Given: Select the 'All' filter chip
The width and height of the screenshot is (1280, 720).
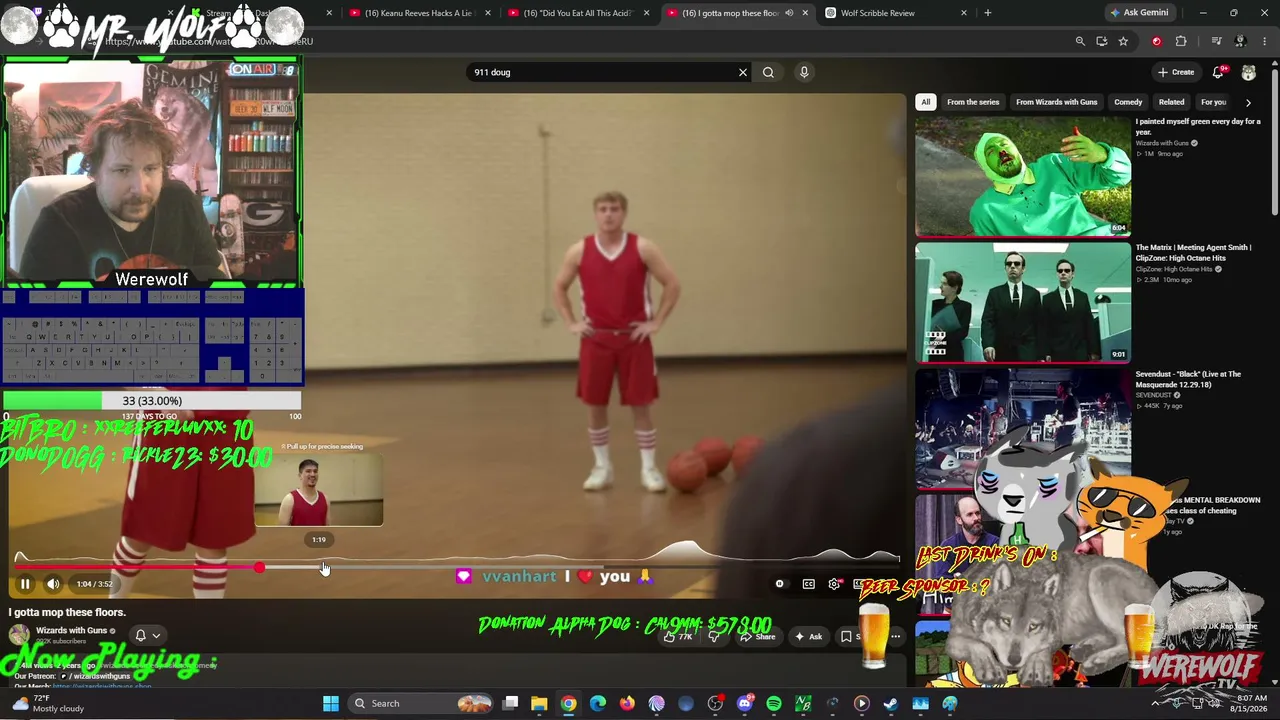Looking at the screenshot, I should (926, 102).
